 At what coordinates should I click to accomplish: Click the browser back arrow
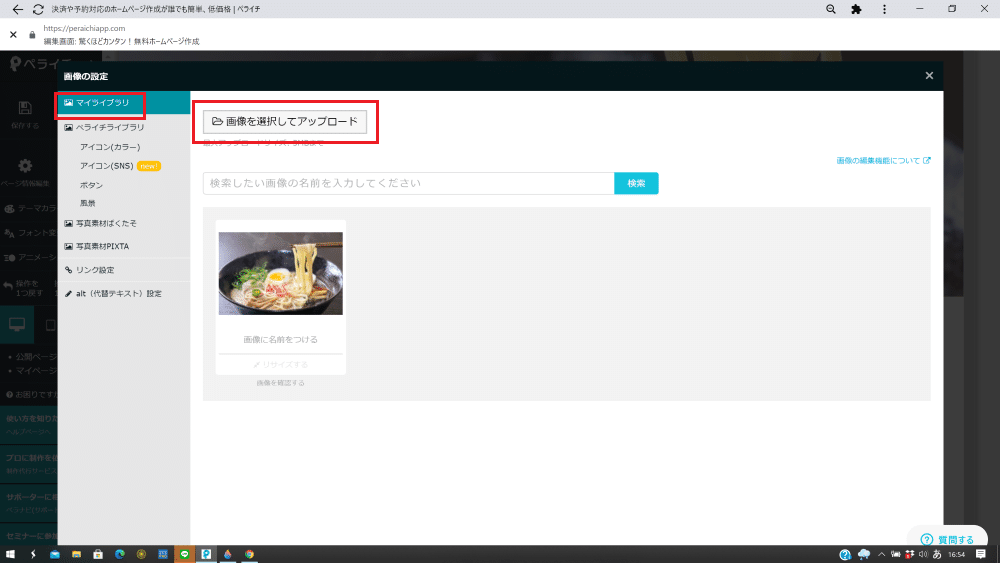(x=17, y=9)
